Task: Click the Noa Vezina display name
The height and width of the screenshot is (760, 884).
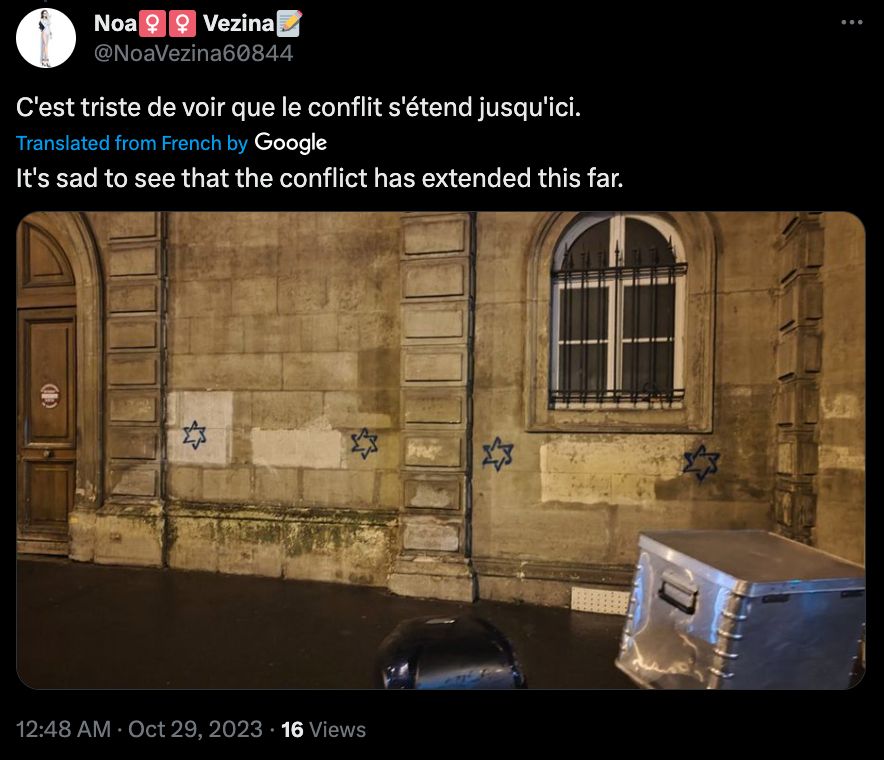Action: pos(197,24)
